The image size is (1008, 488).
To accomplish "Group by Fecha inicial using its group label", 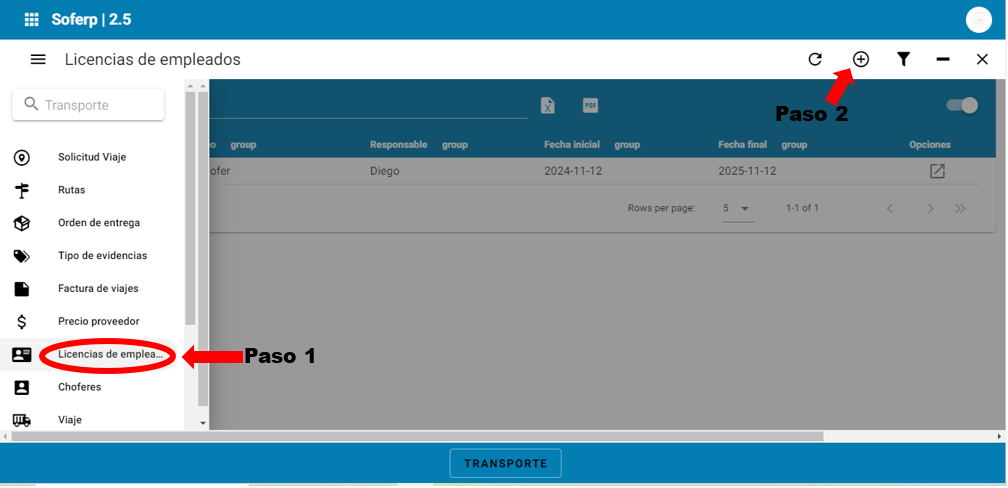I will 627,145.
